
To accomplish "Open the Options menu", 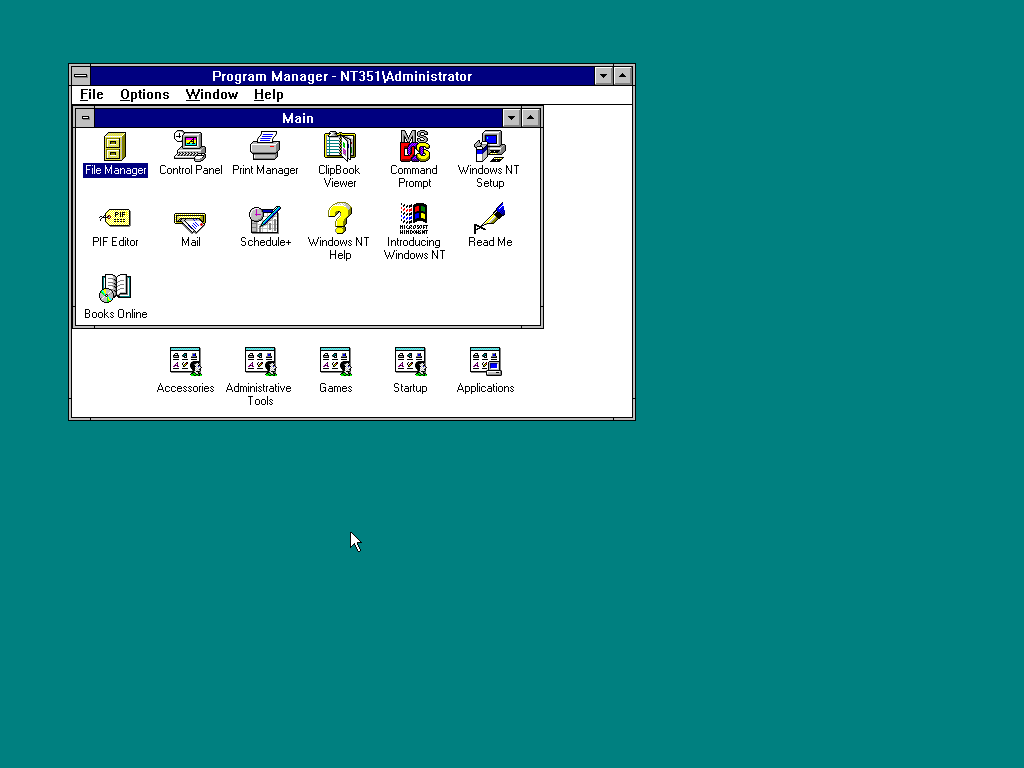I will click(x=144, y=95).
